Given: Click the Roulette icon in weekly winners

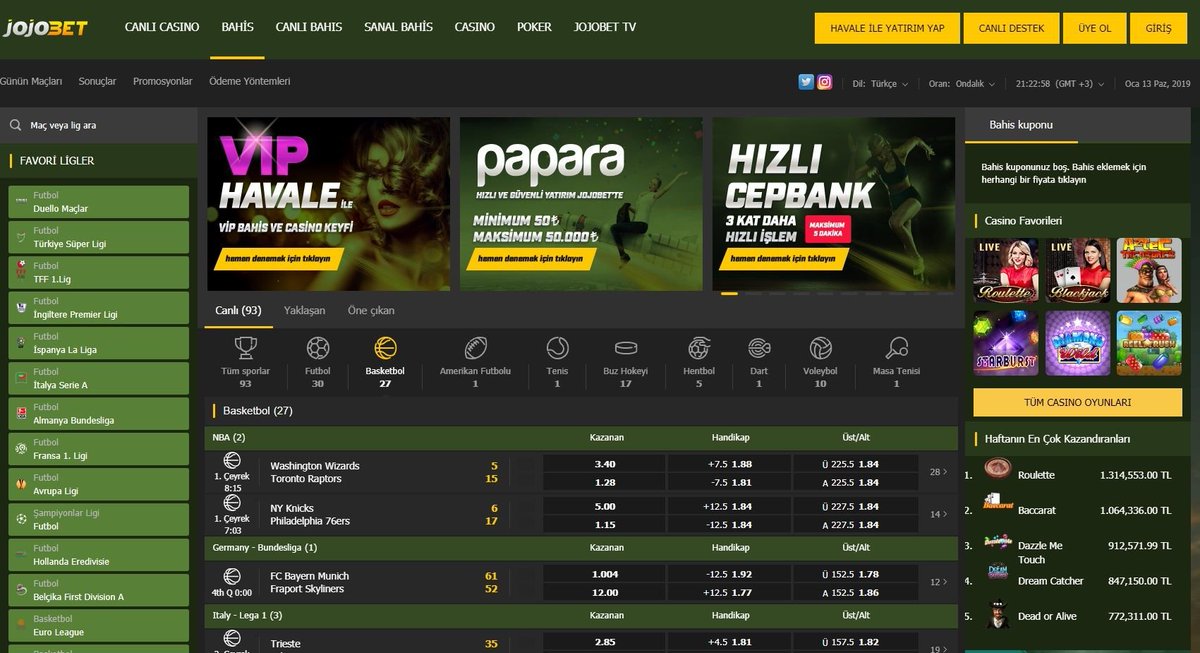Looking at the screenshot, I should (996, 468).
